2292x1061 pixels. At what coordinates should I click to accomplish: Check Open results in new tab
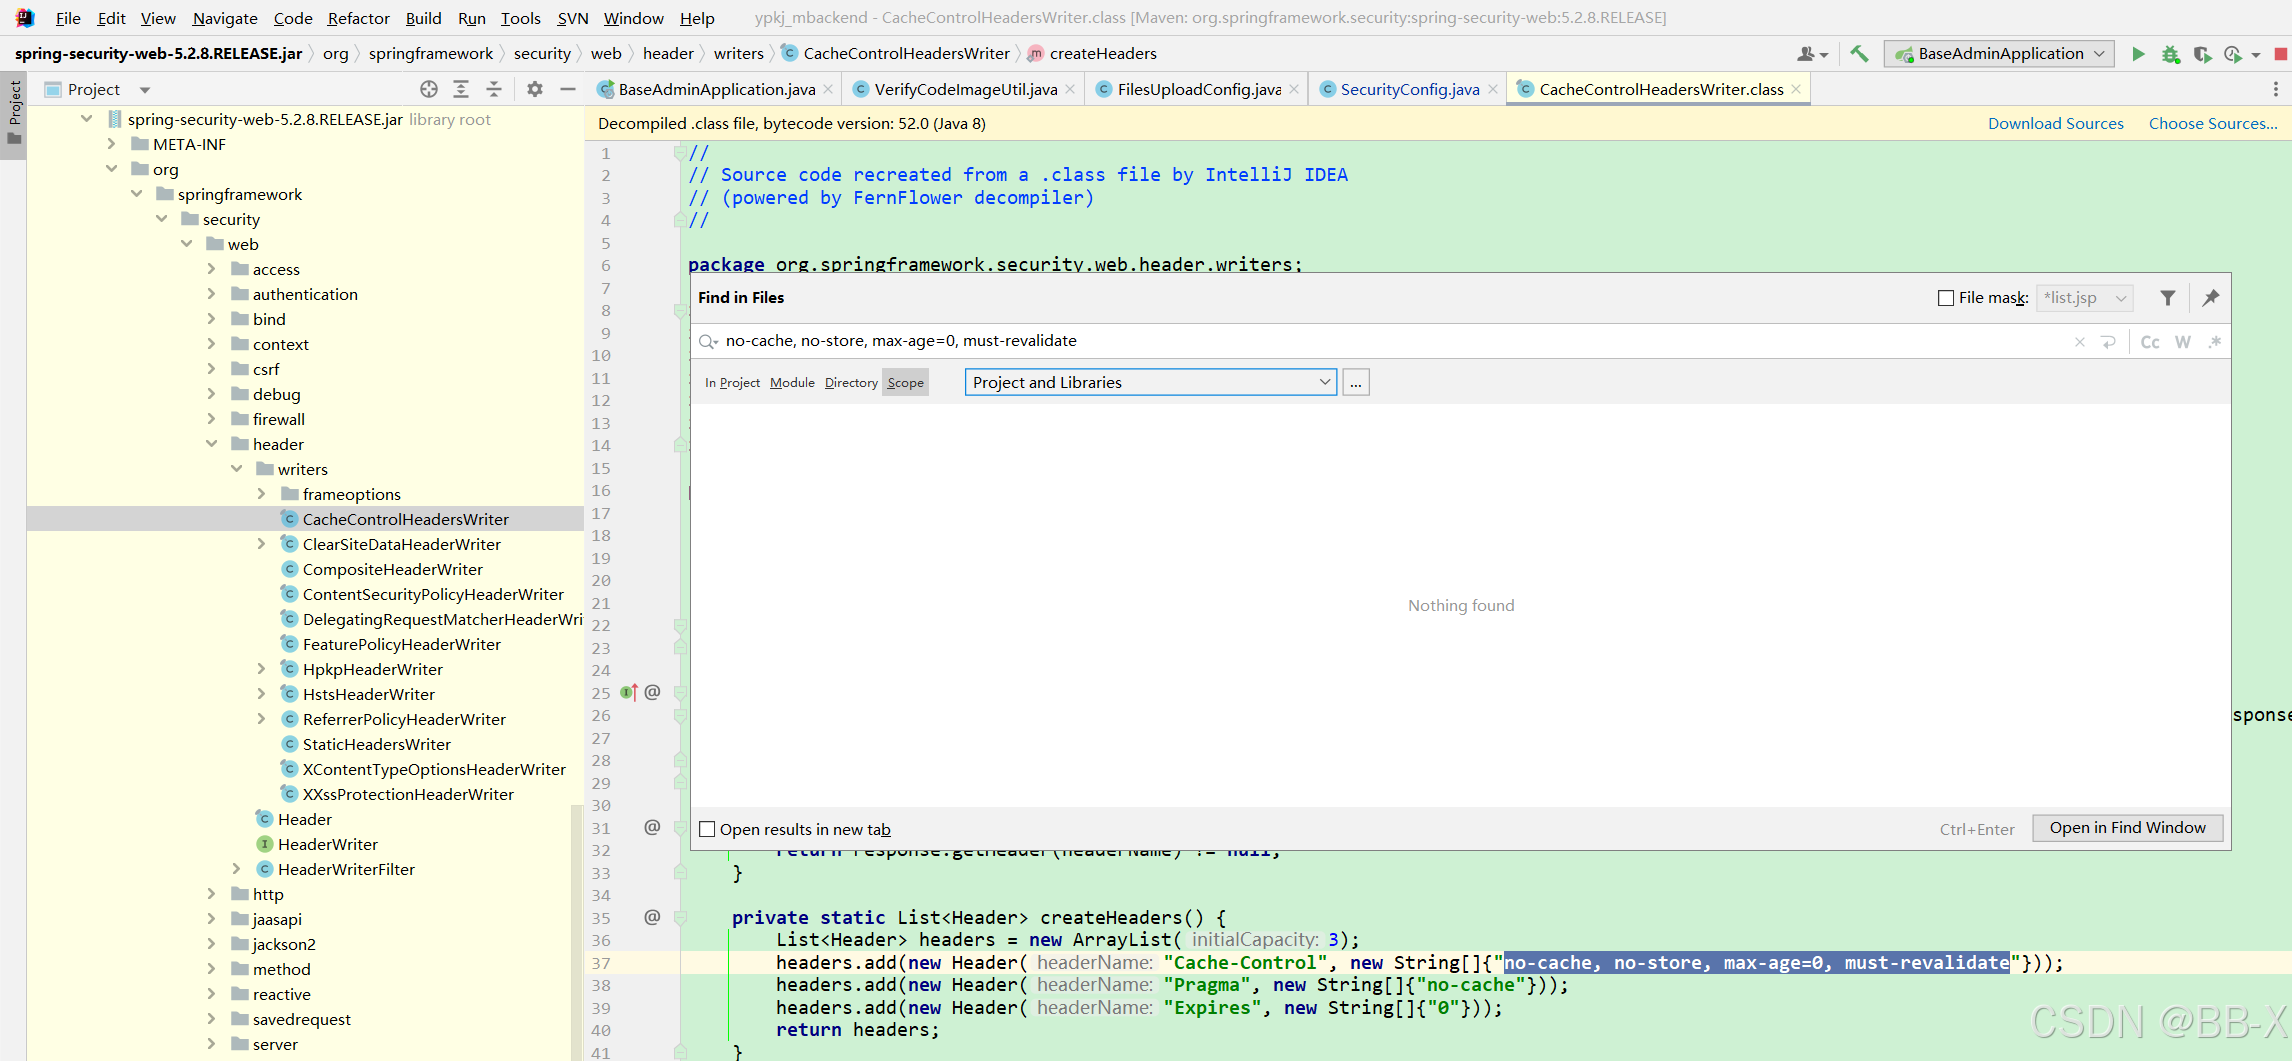(x=707, y=829)
